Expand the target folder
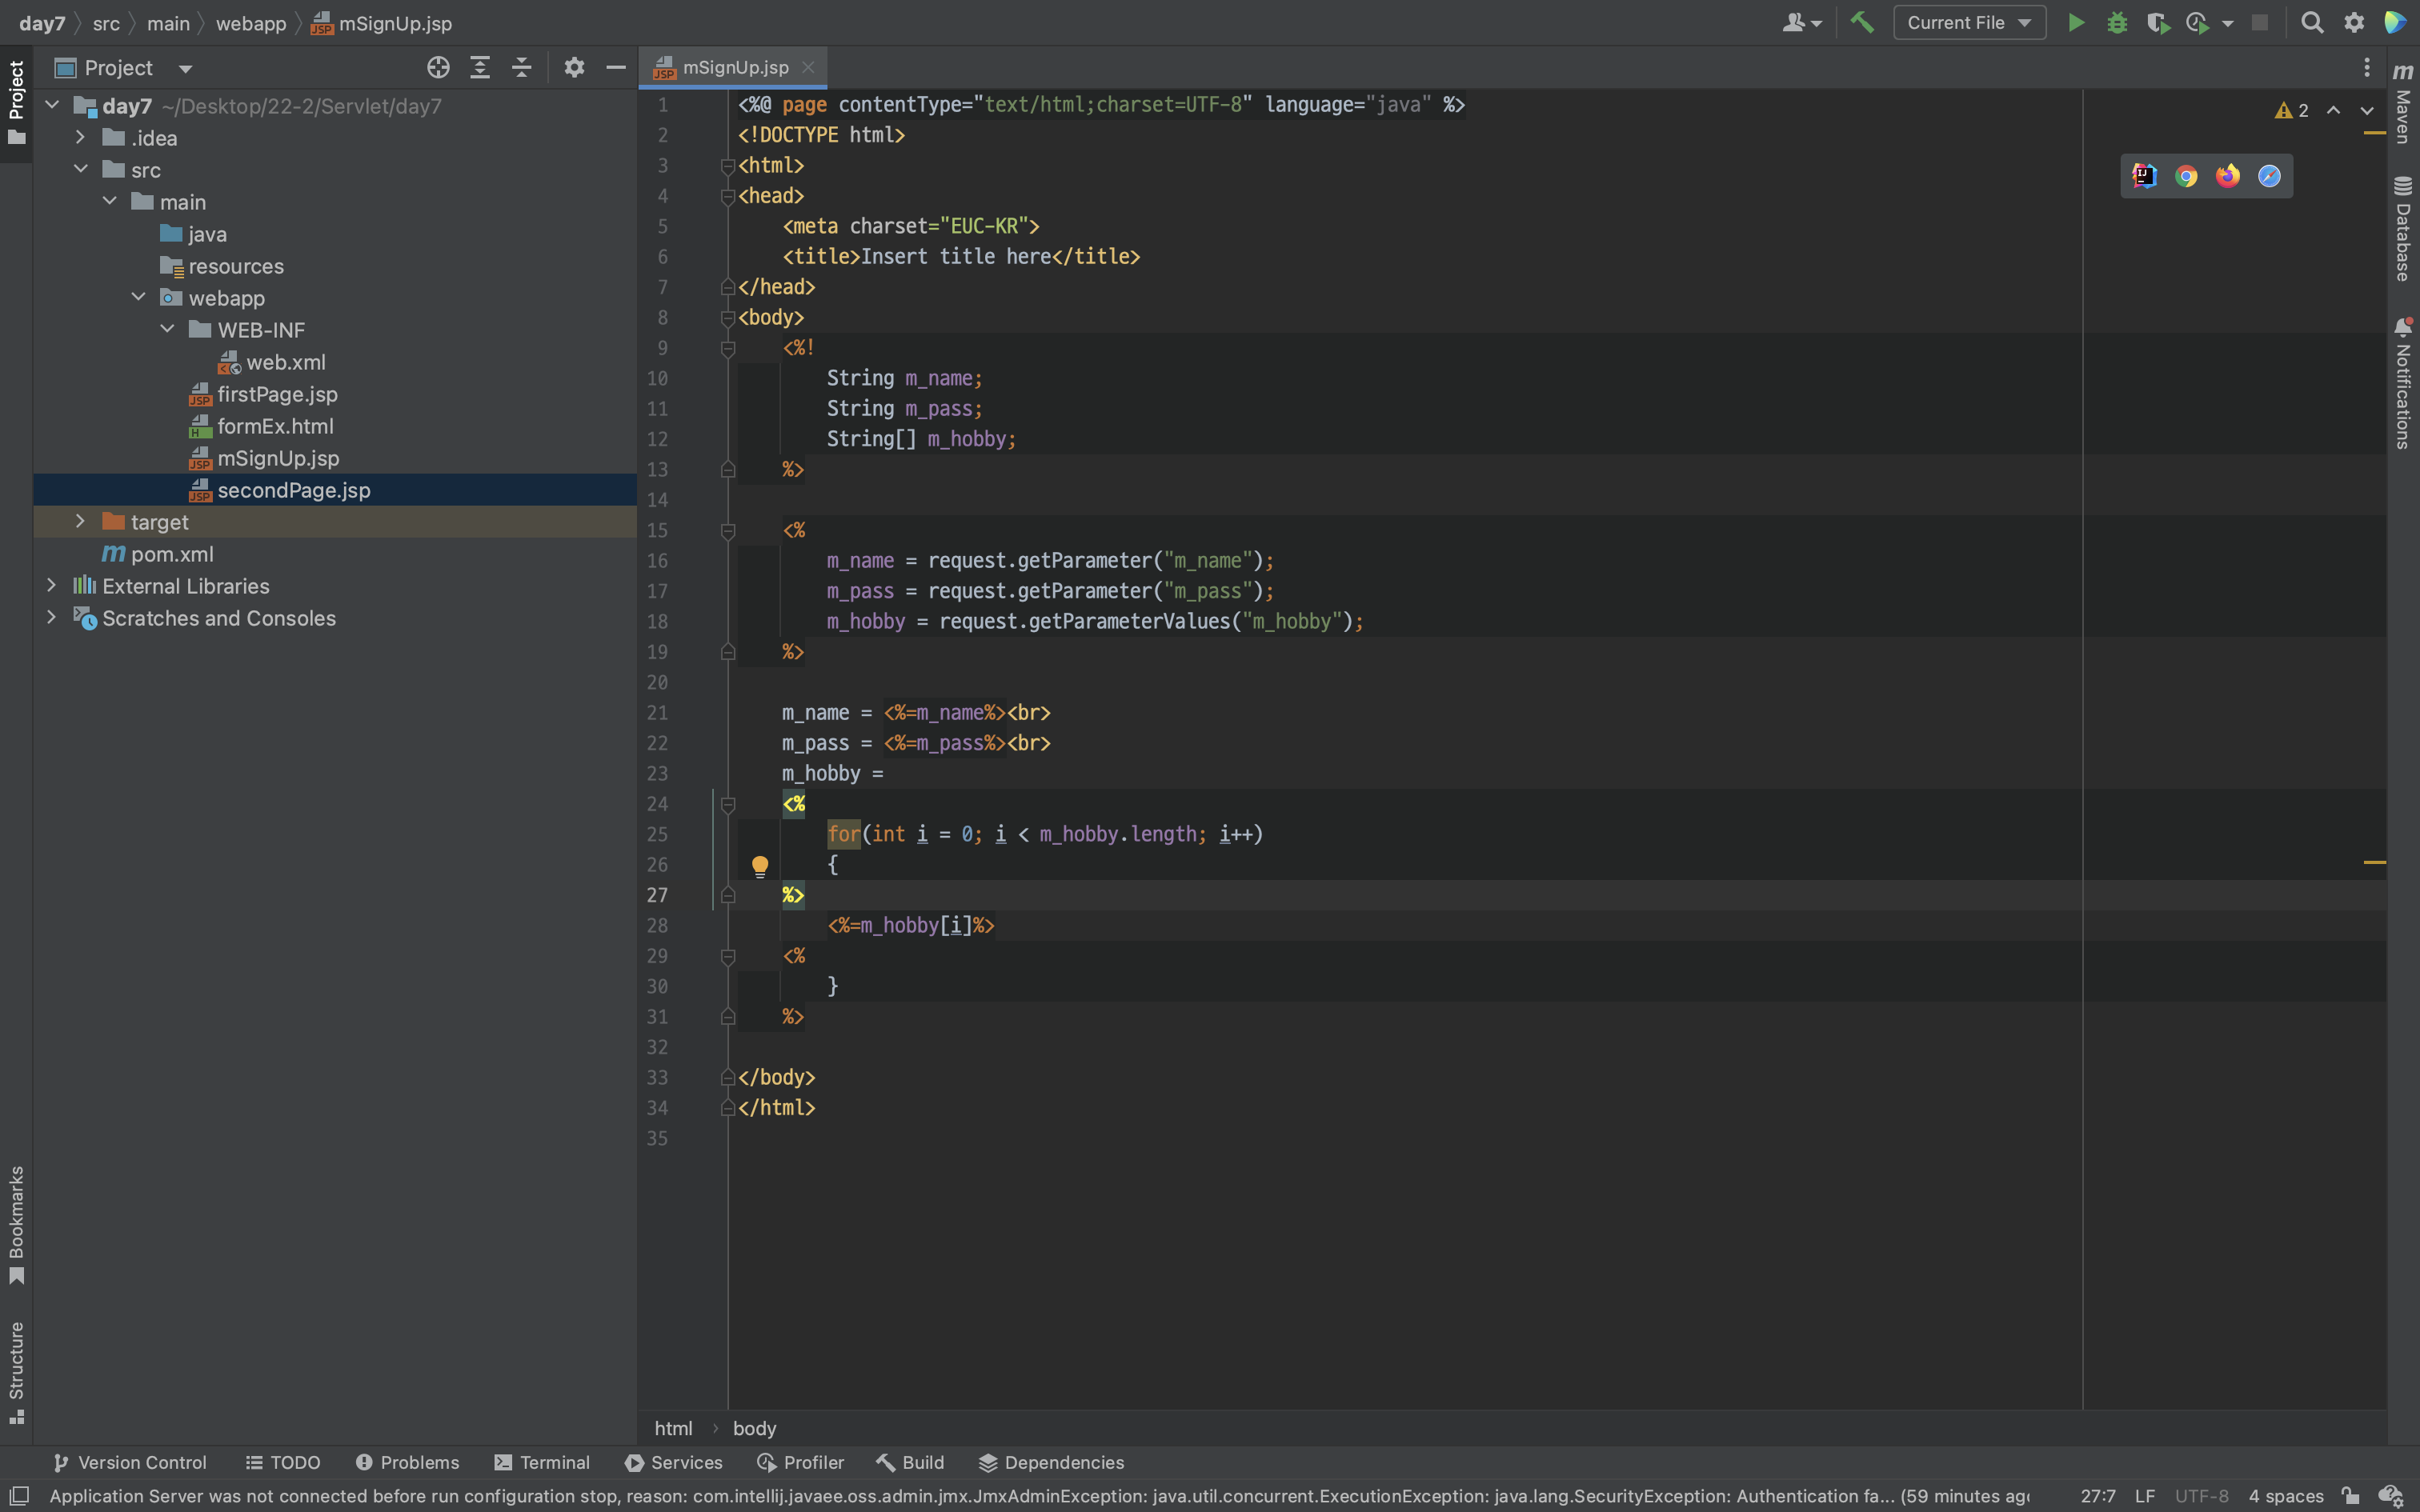The height and width of the screenshot is (1512, 2420). coord(80,522)
